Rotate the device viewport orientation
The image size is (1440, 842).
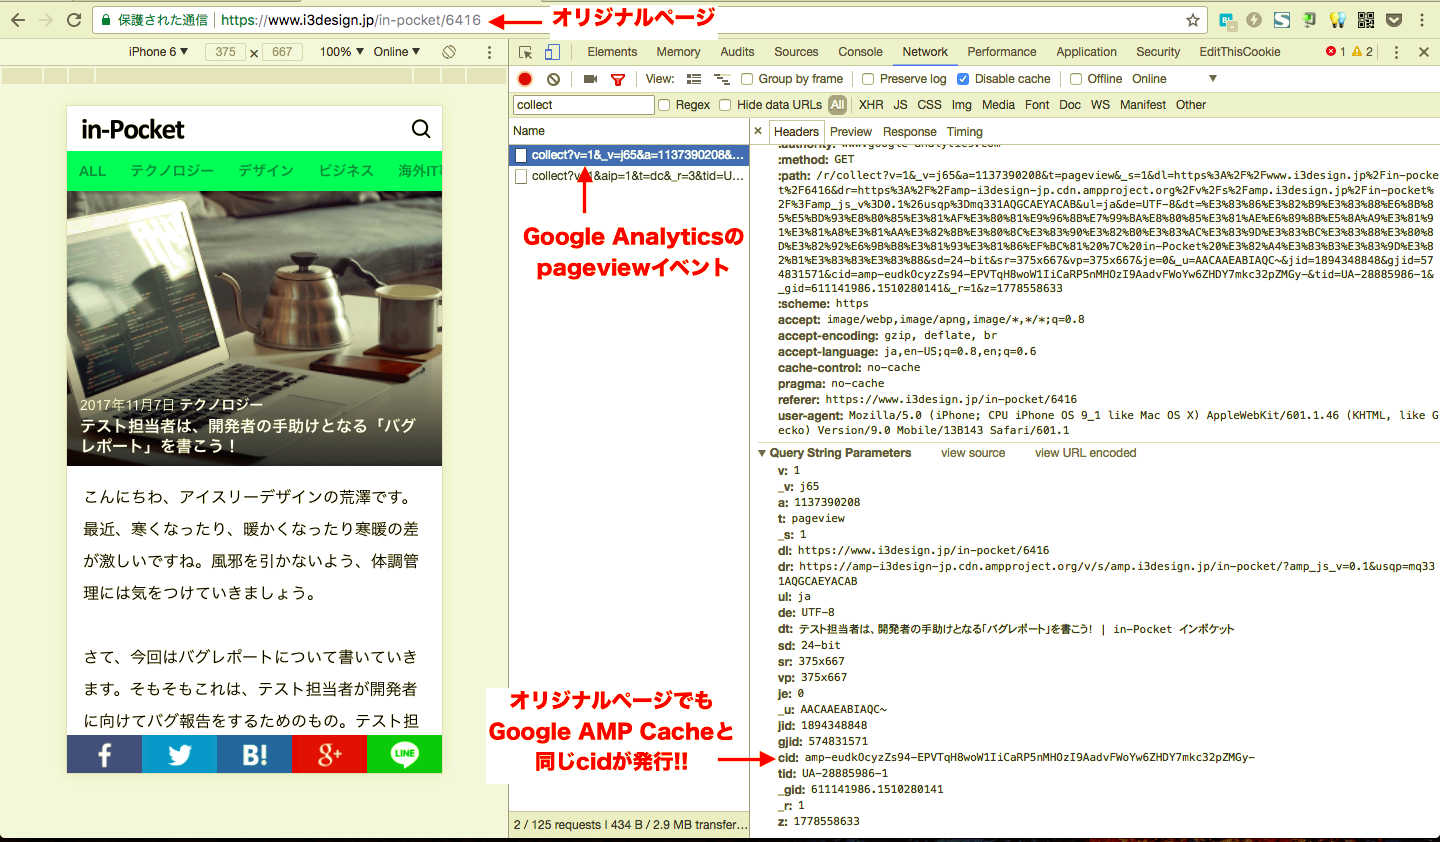(x=449, y=52)
